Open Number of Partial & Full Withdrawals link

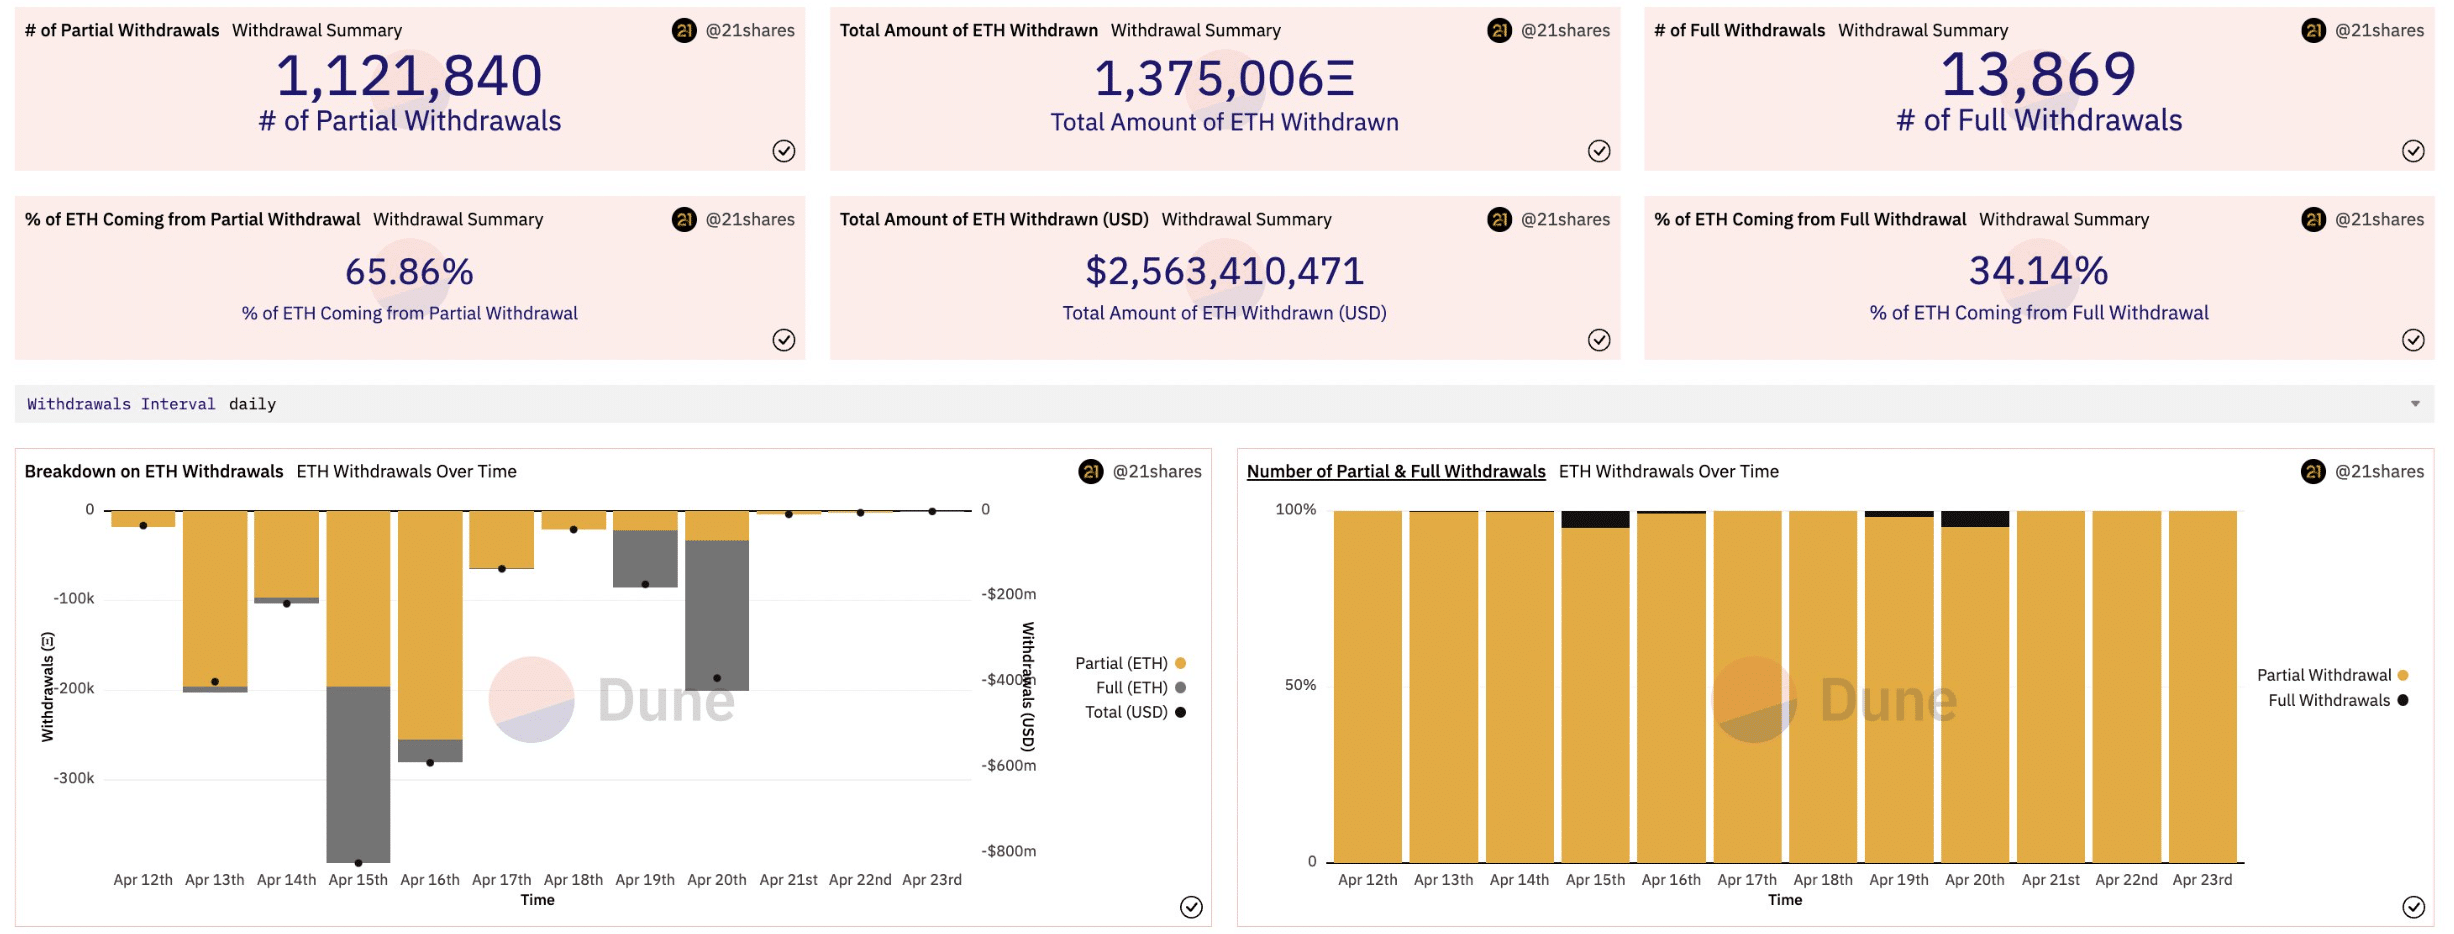pyautogui.click(x=1396, y=471)
